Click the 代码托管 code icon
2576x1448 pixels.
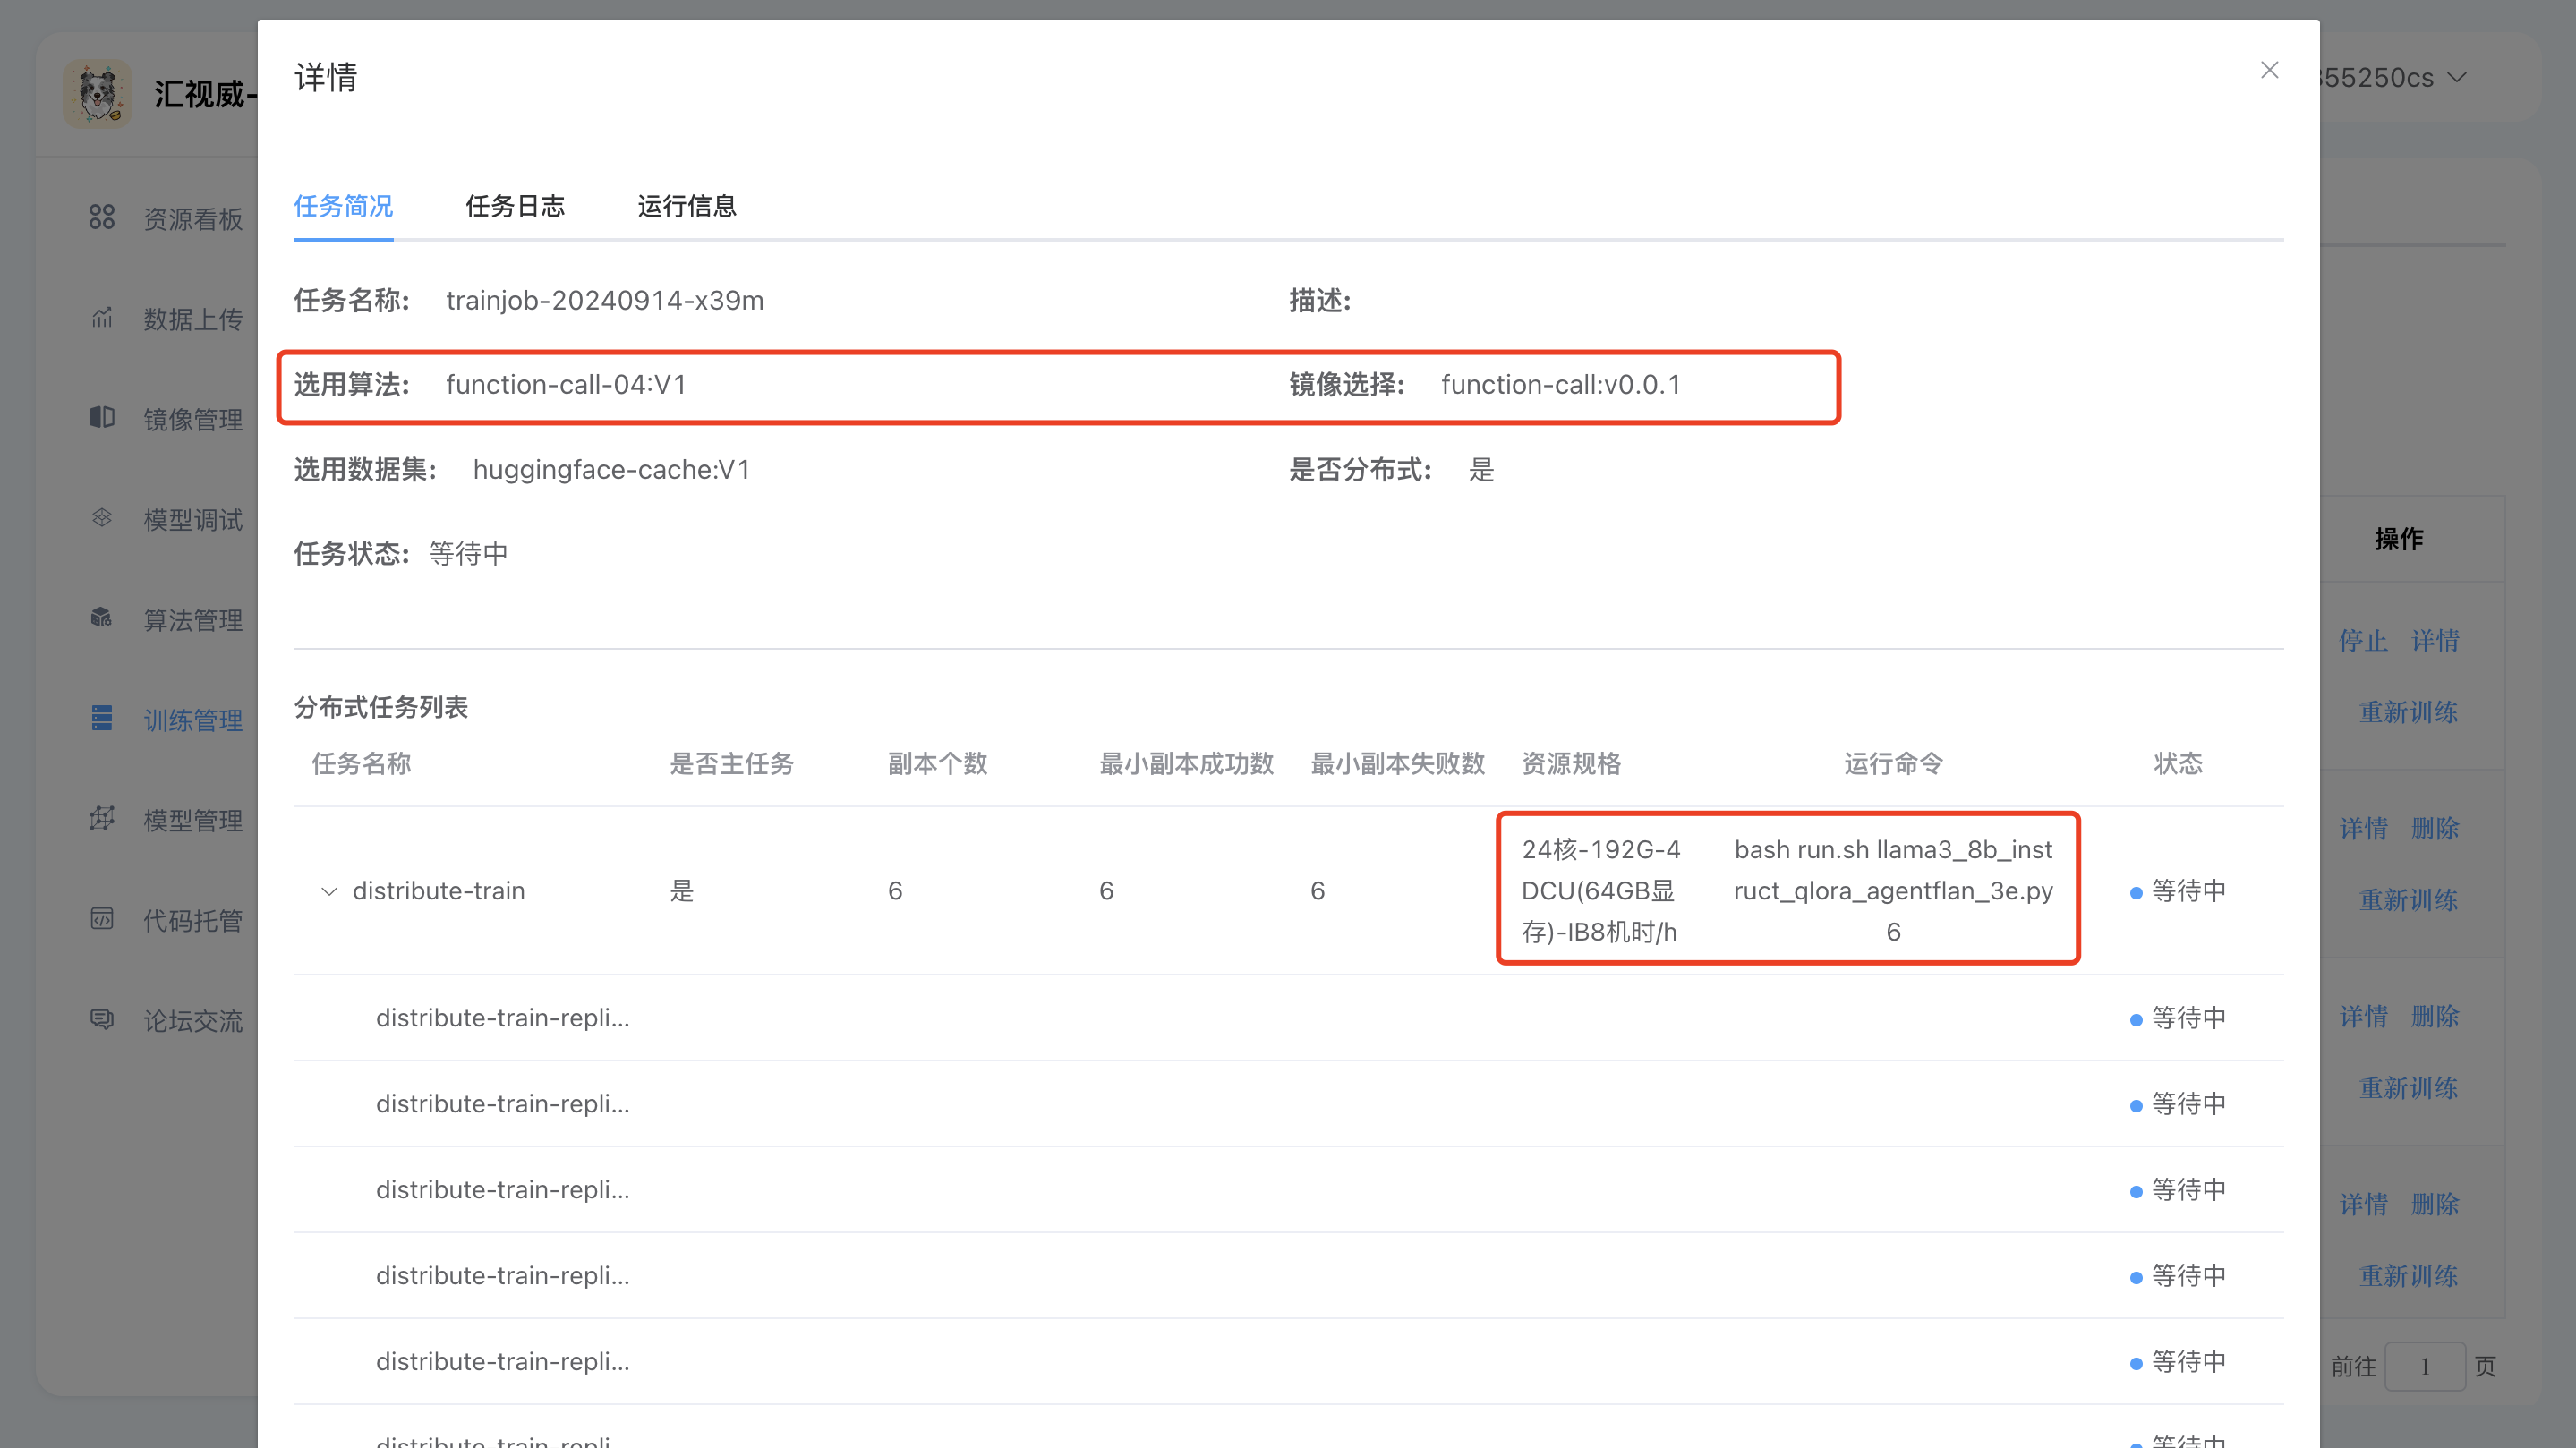point(102,919)
